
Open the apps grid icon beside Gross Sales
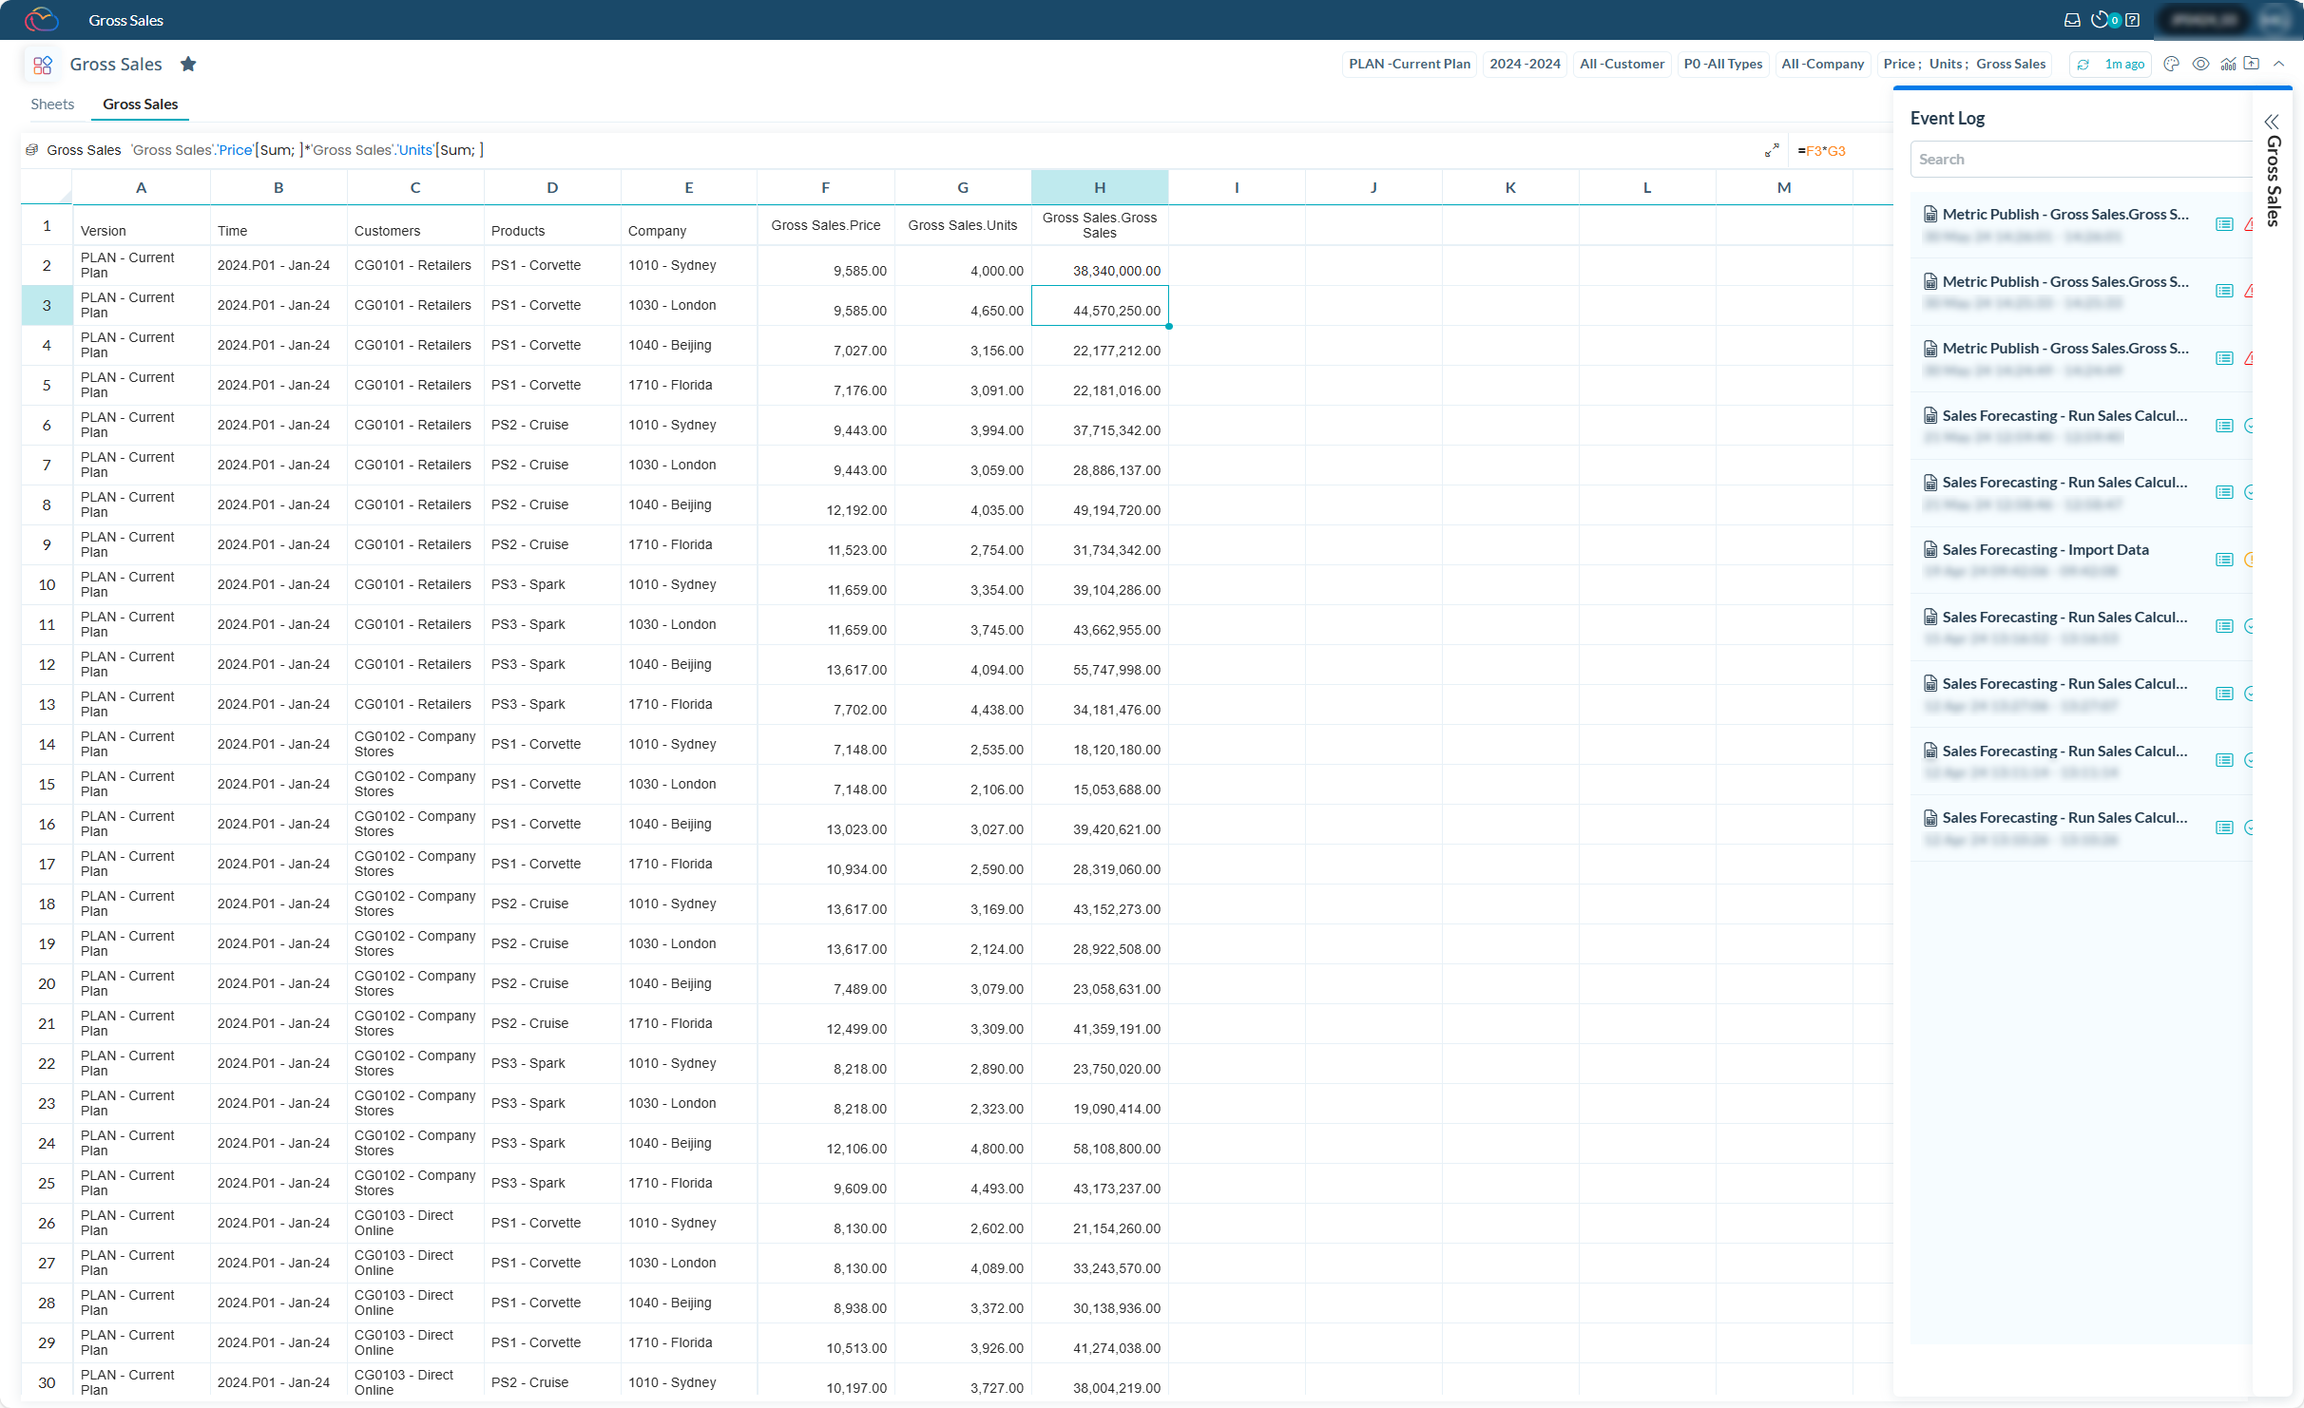point(42,65)
